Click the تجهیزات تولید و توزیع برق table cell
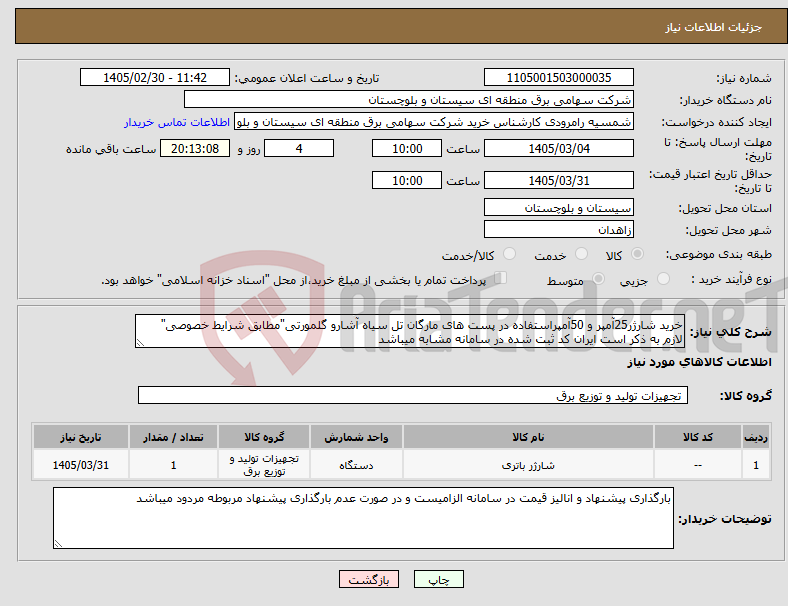 pyautogui.click(x=264, y=465)
